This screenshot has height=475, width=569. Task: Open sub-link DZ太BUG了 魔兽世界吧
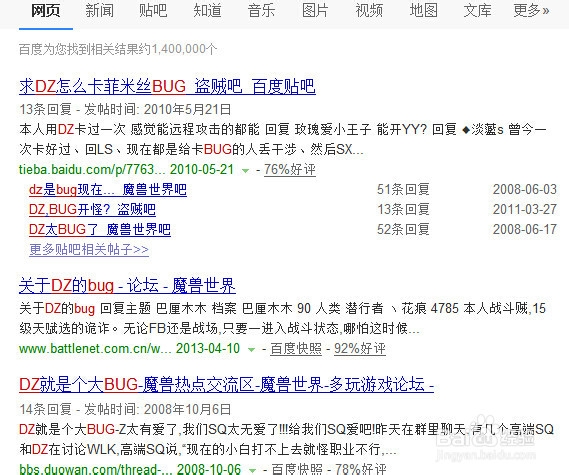(x=100, y=229)
